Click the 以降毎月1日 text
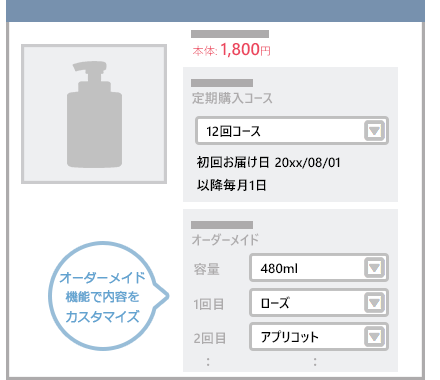 tap(231, 185)
